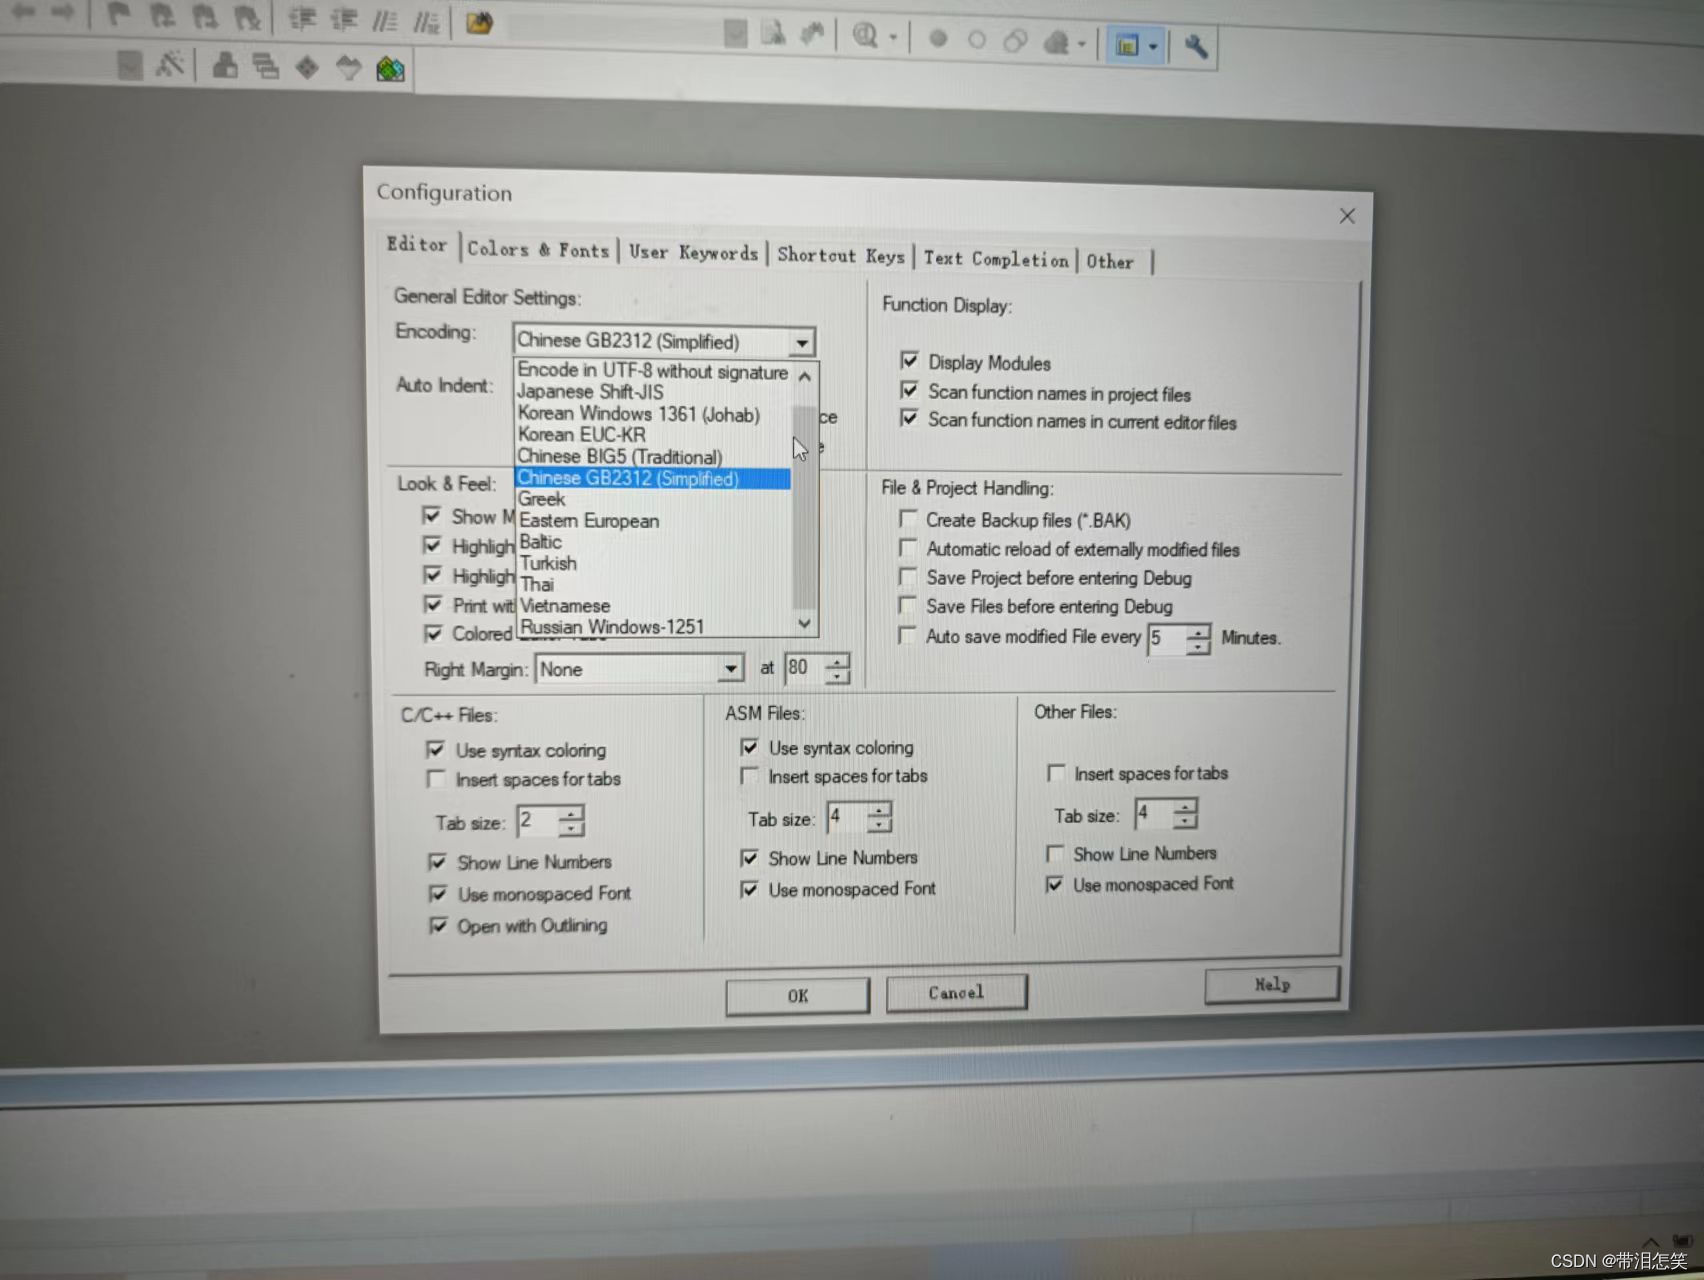Uncheck Display Modules under Function Display
The width and height of the screenshot is (1704, 1280).
pyautogui.click(x=910, y=361)
